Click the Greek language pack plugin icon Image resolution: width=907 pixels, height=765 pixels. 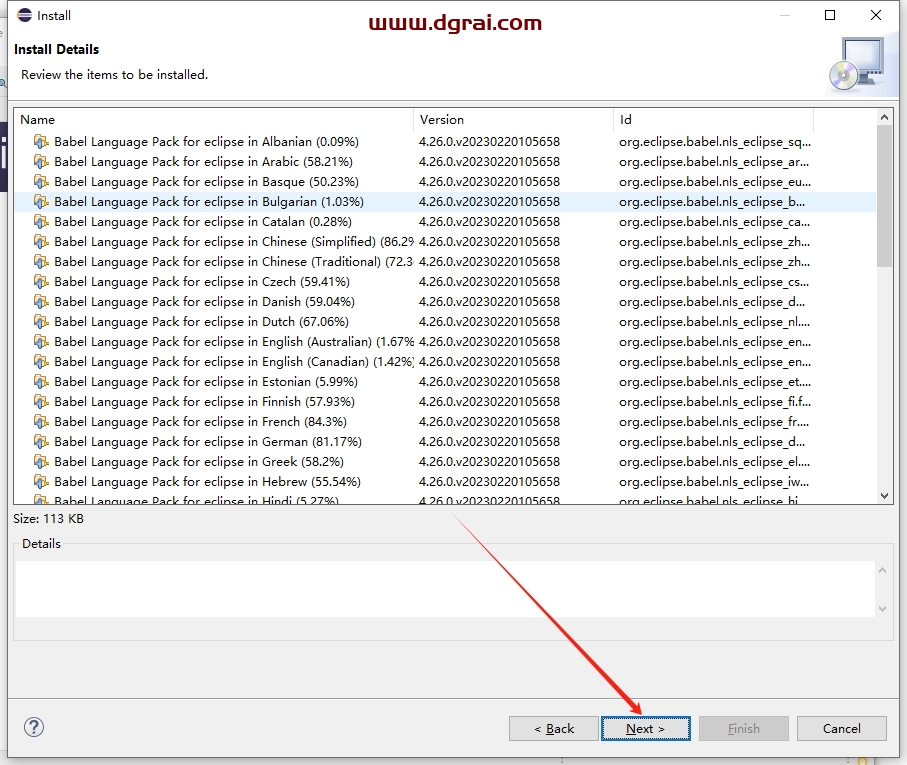pos(40,461)
